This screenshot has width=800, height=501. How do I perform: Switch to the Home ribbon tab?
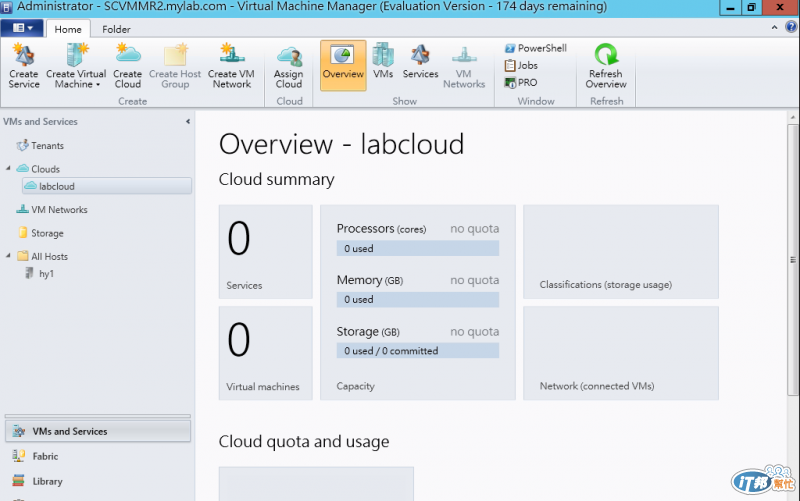68,29
